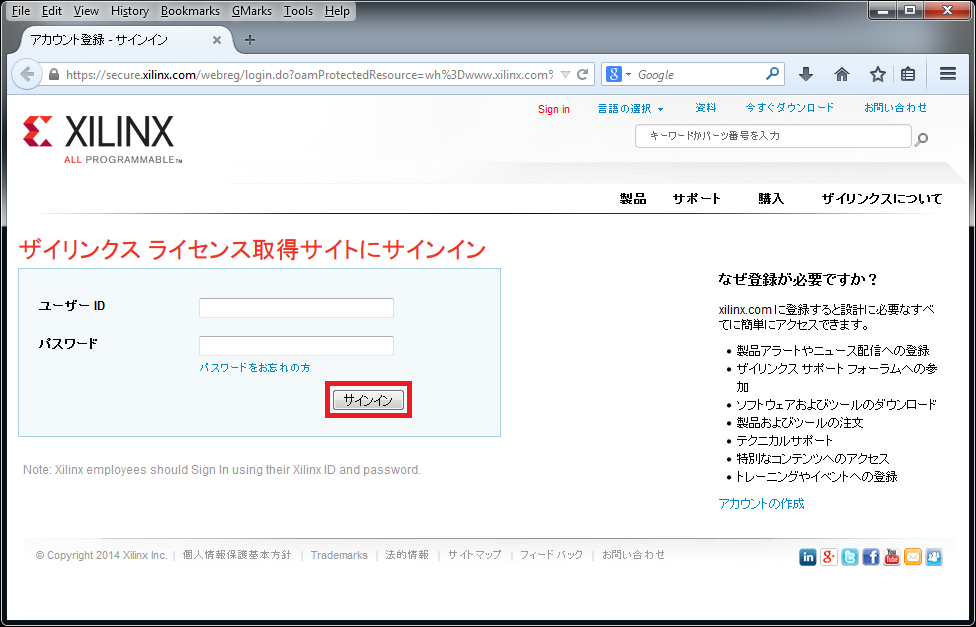The width and height of the screenshot is (976, 627).
Task: Open the Google+ icon in the footer
Action: point(828,557)
